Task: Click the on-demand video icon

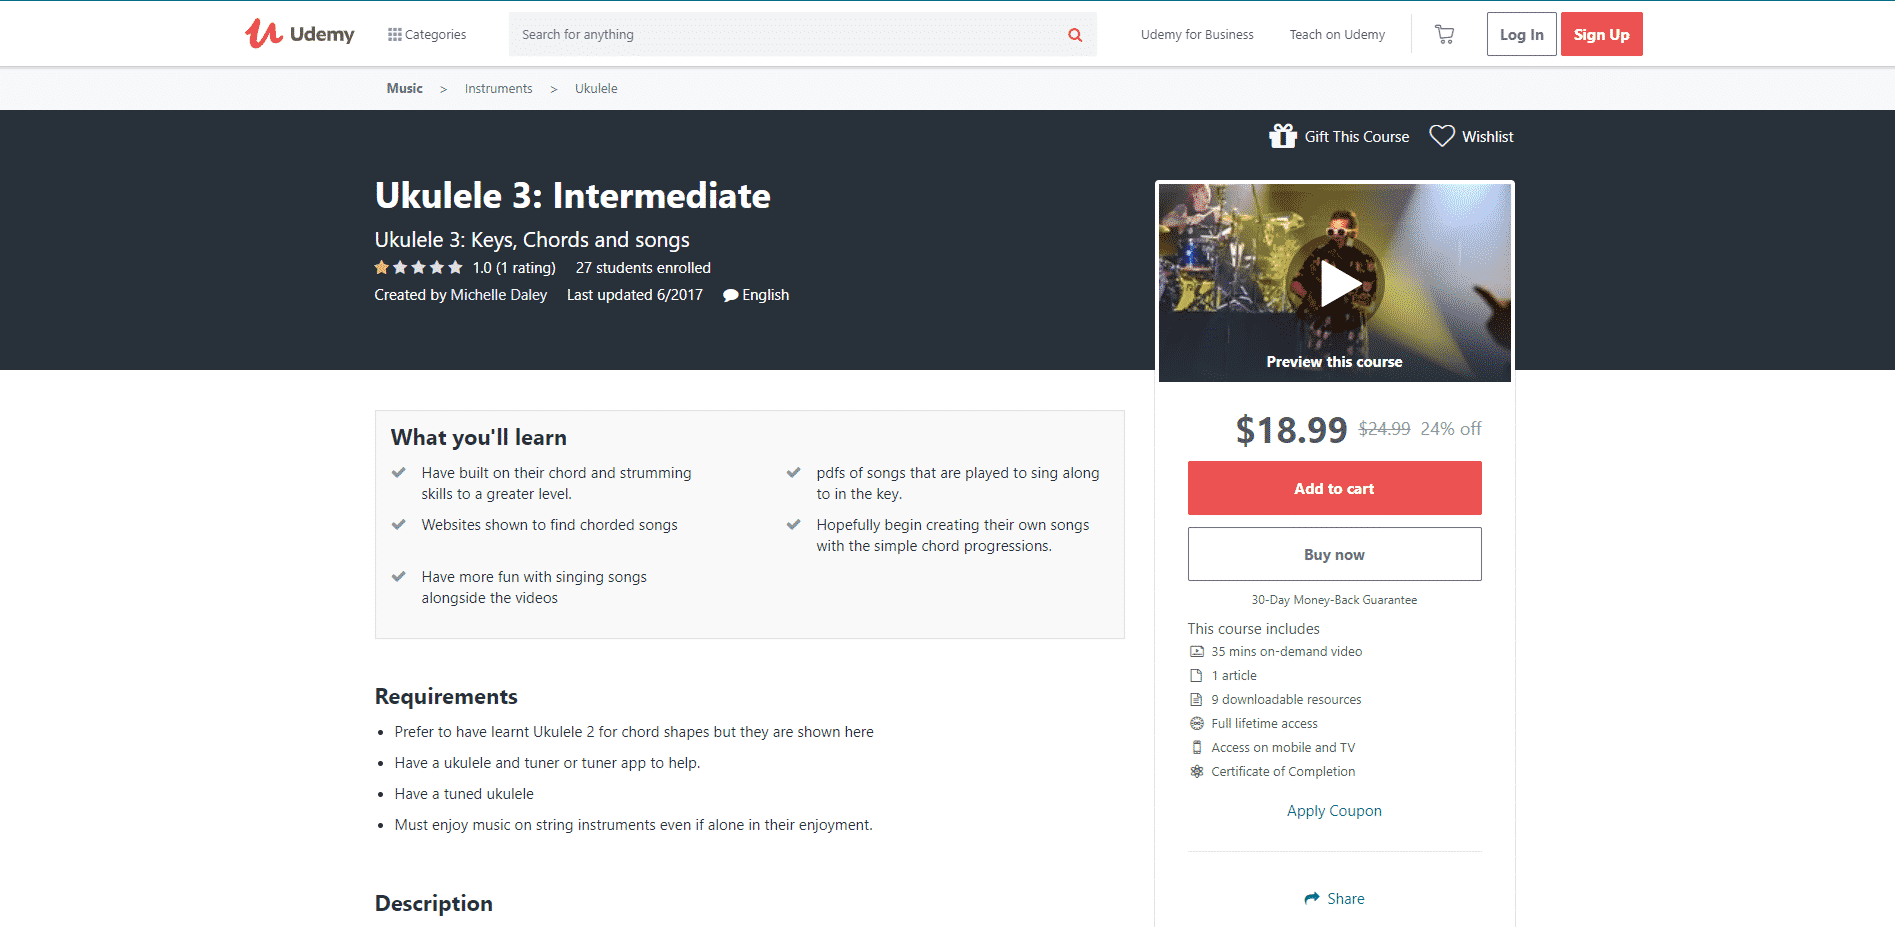Action: click(1196, 651)
